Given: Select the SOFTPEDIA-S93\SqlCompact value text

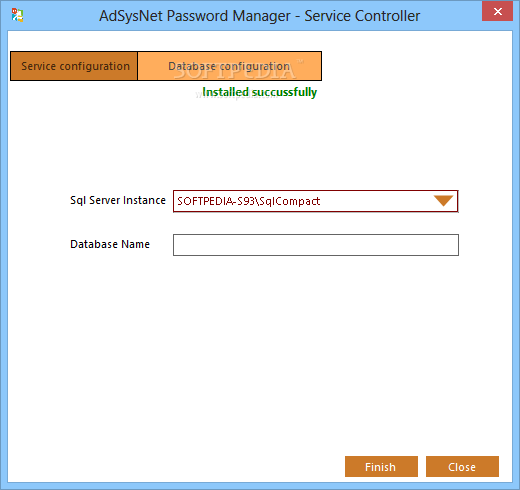Looking at the screenshot, I should [249, 201].
